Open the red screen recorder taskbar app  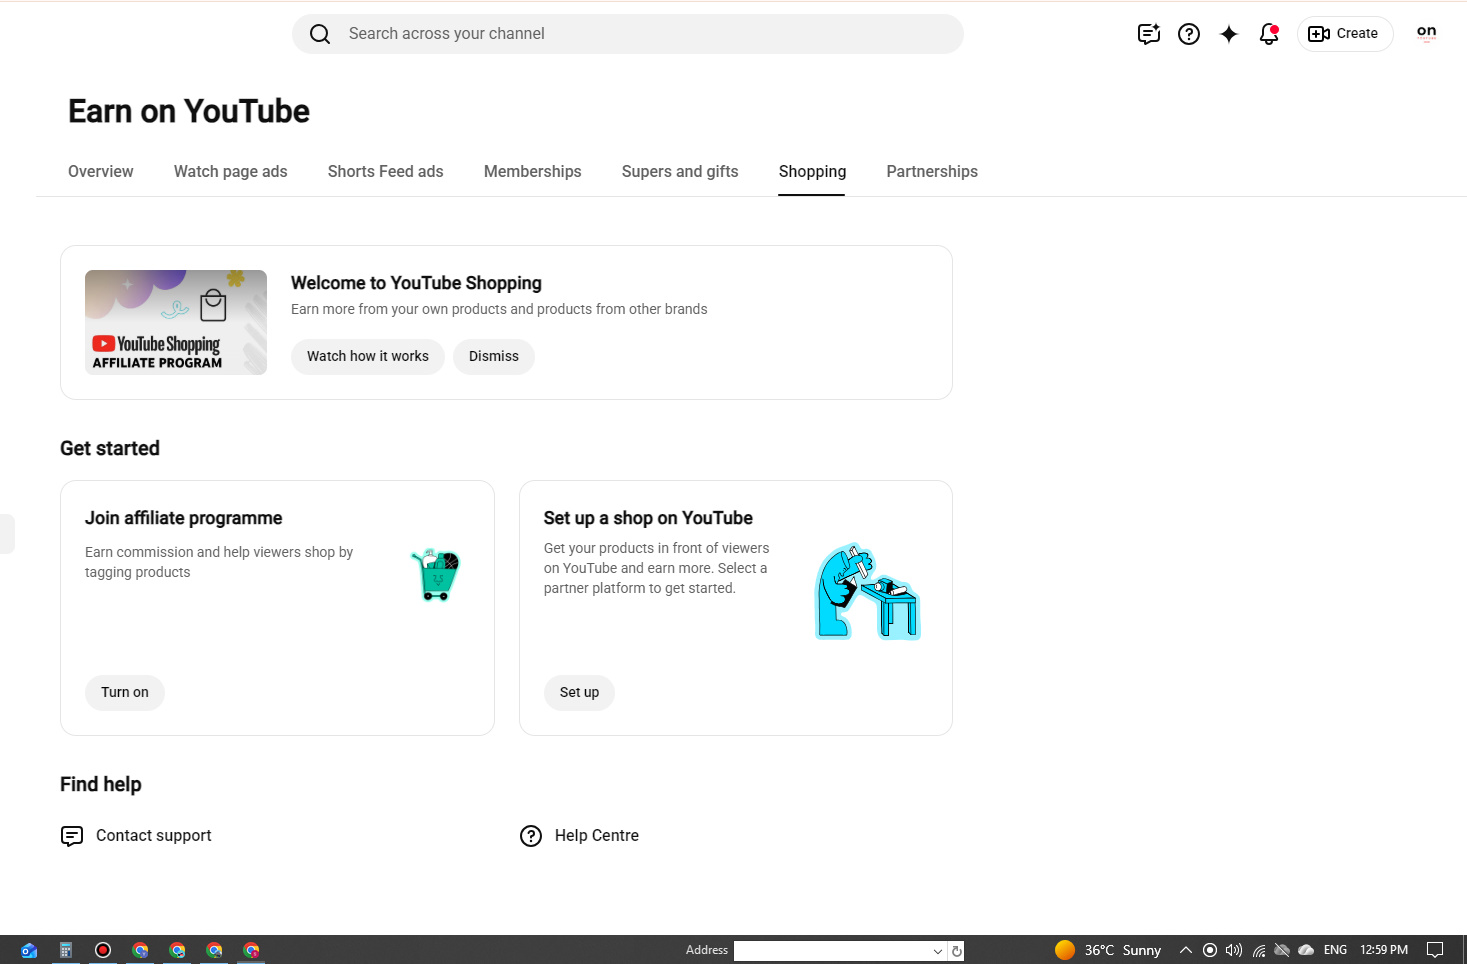point(103,950)
